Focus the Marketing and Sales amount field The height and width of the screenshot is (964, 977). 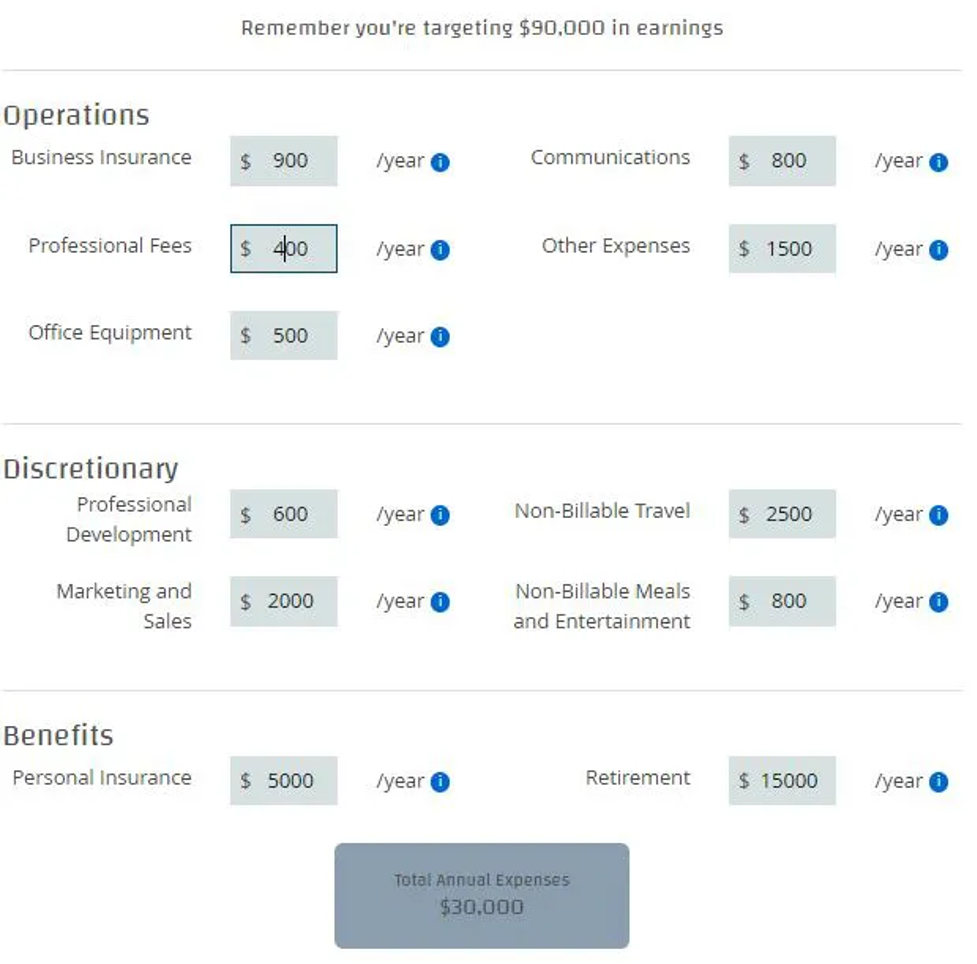pyautogui.click(x=284, y=601)
